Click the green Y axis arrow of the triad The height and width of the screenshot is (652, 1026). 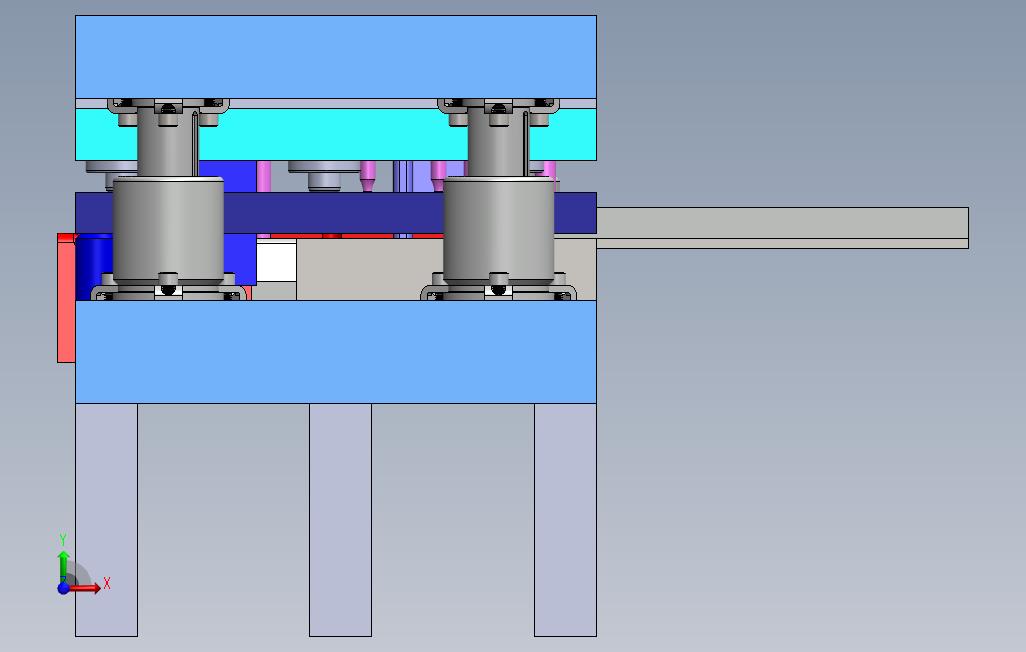coord(63,566)
